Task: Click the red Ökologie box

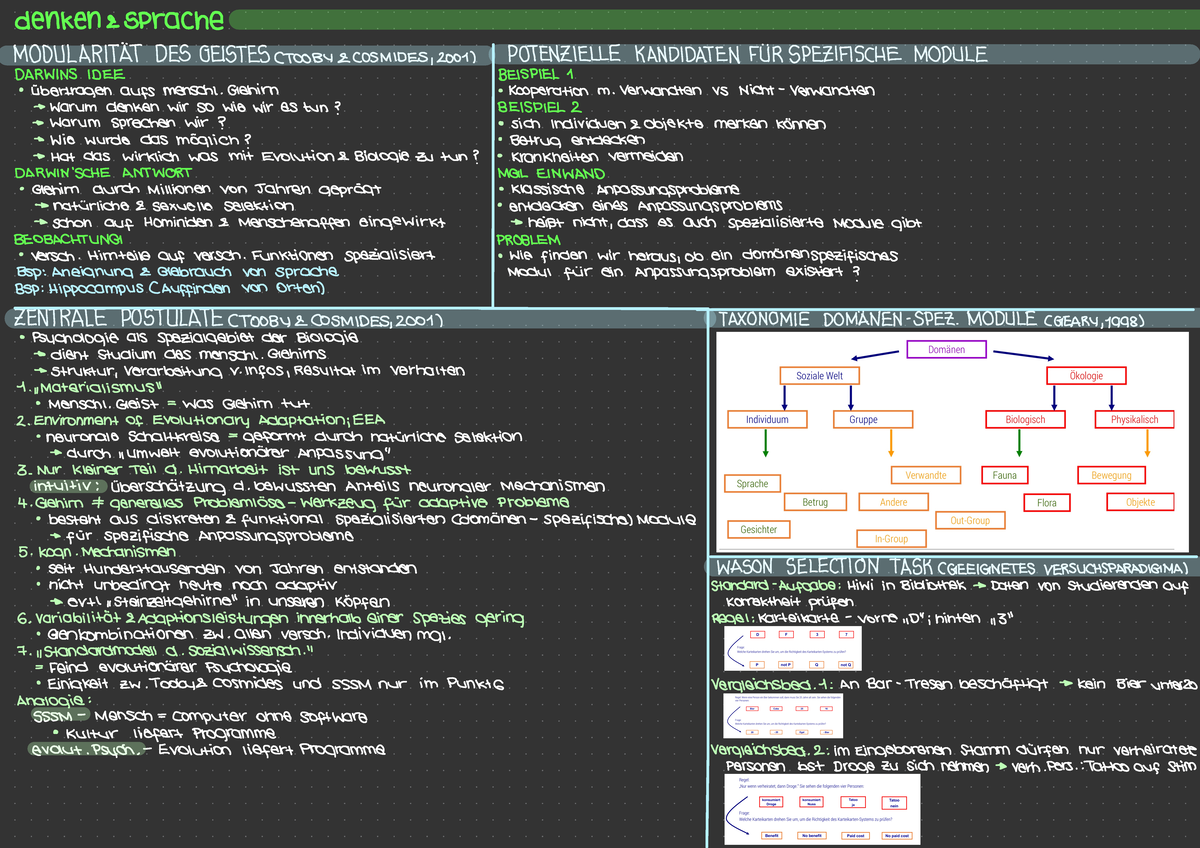Action: [x=1086, y=376]
